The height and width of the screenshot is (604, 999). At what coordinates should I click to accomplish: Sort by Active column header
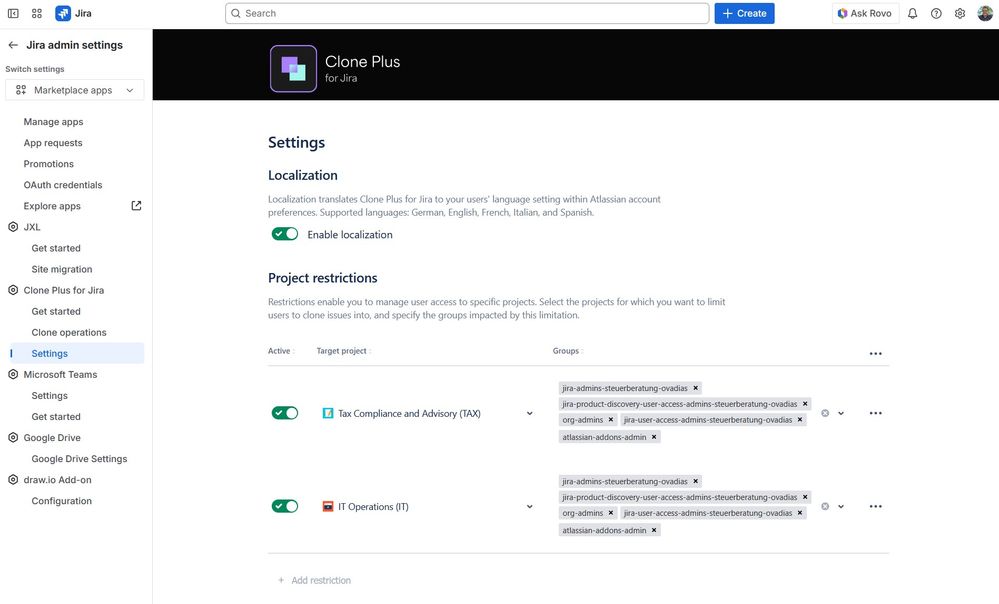(x=281, y=351)
